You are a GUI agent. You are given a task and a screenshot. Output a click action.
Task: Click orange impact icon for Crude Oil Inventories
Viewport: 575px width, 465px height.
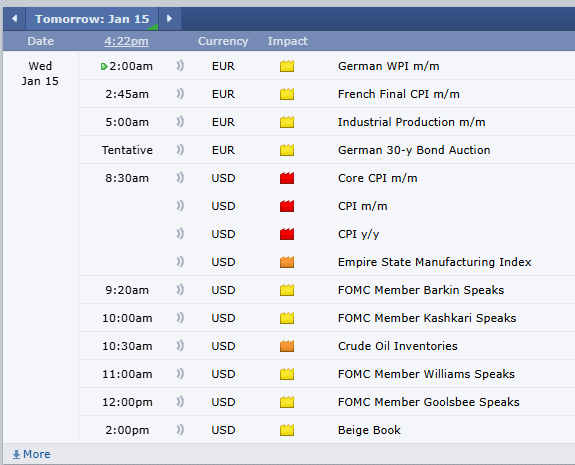[x=287, y=346]
